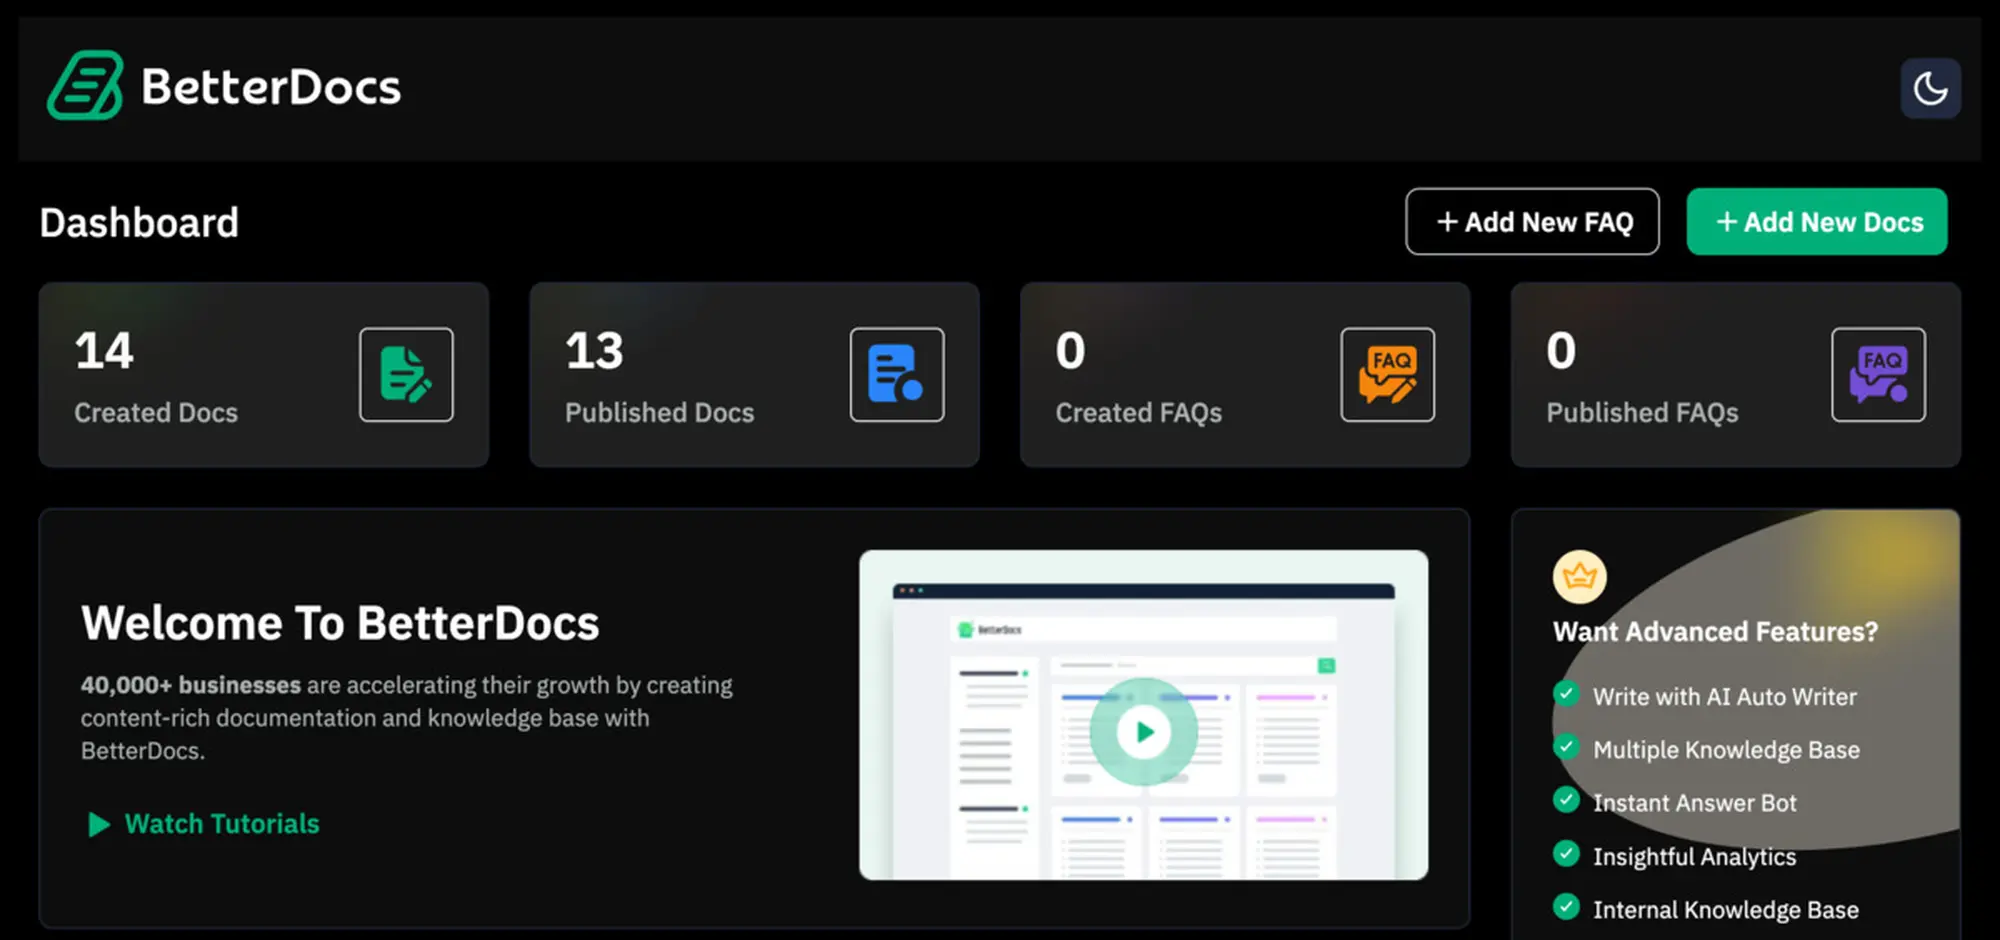Select the 13 Published Docs count
Screen dimensions: 2000x940
(x=594, y=351)
